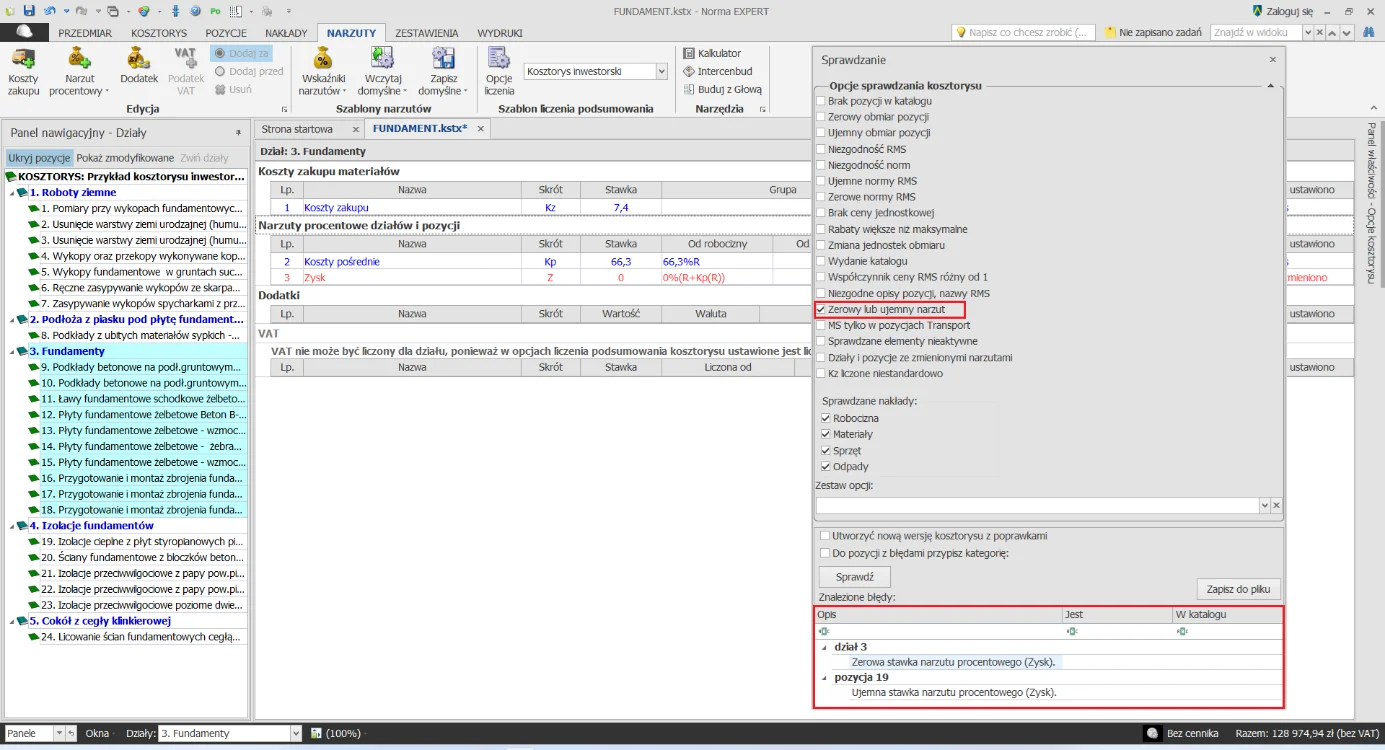Open Wskaźniki narzutów template tool
This screenshot has height=750, width=1385.
pyautogui.click(x=322, y=62)
